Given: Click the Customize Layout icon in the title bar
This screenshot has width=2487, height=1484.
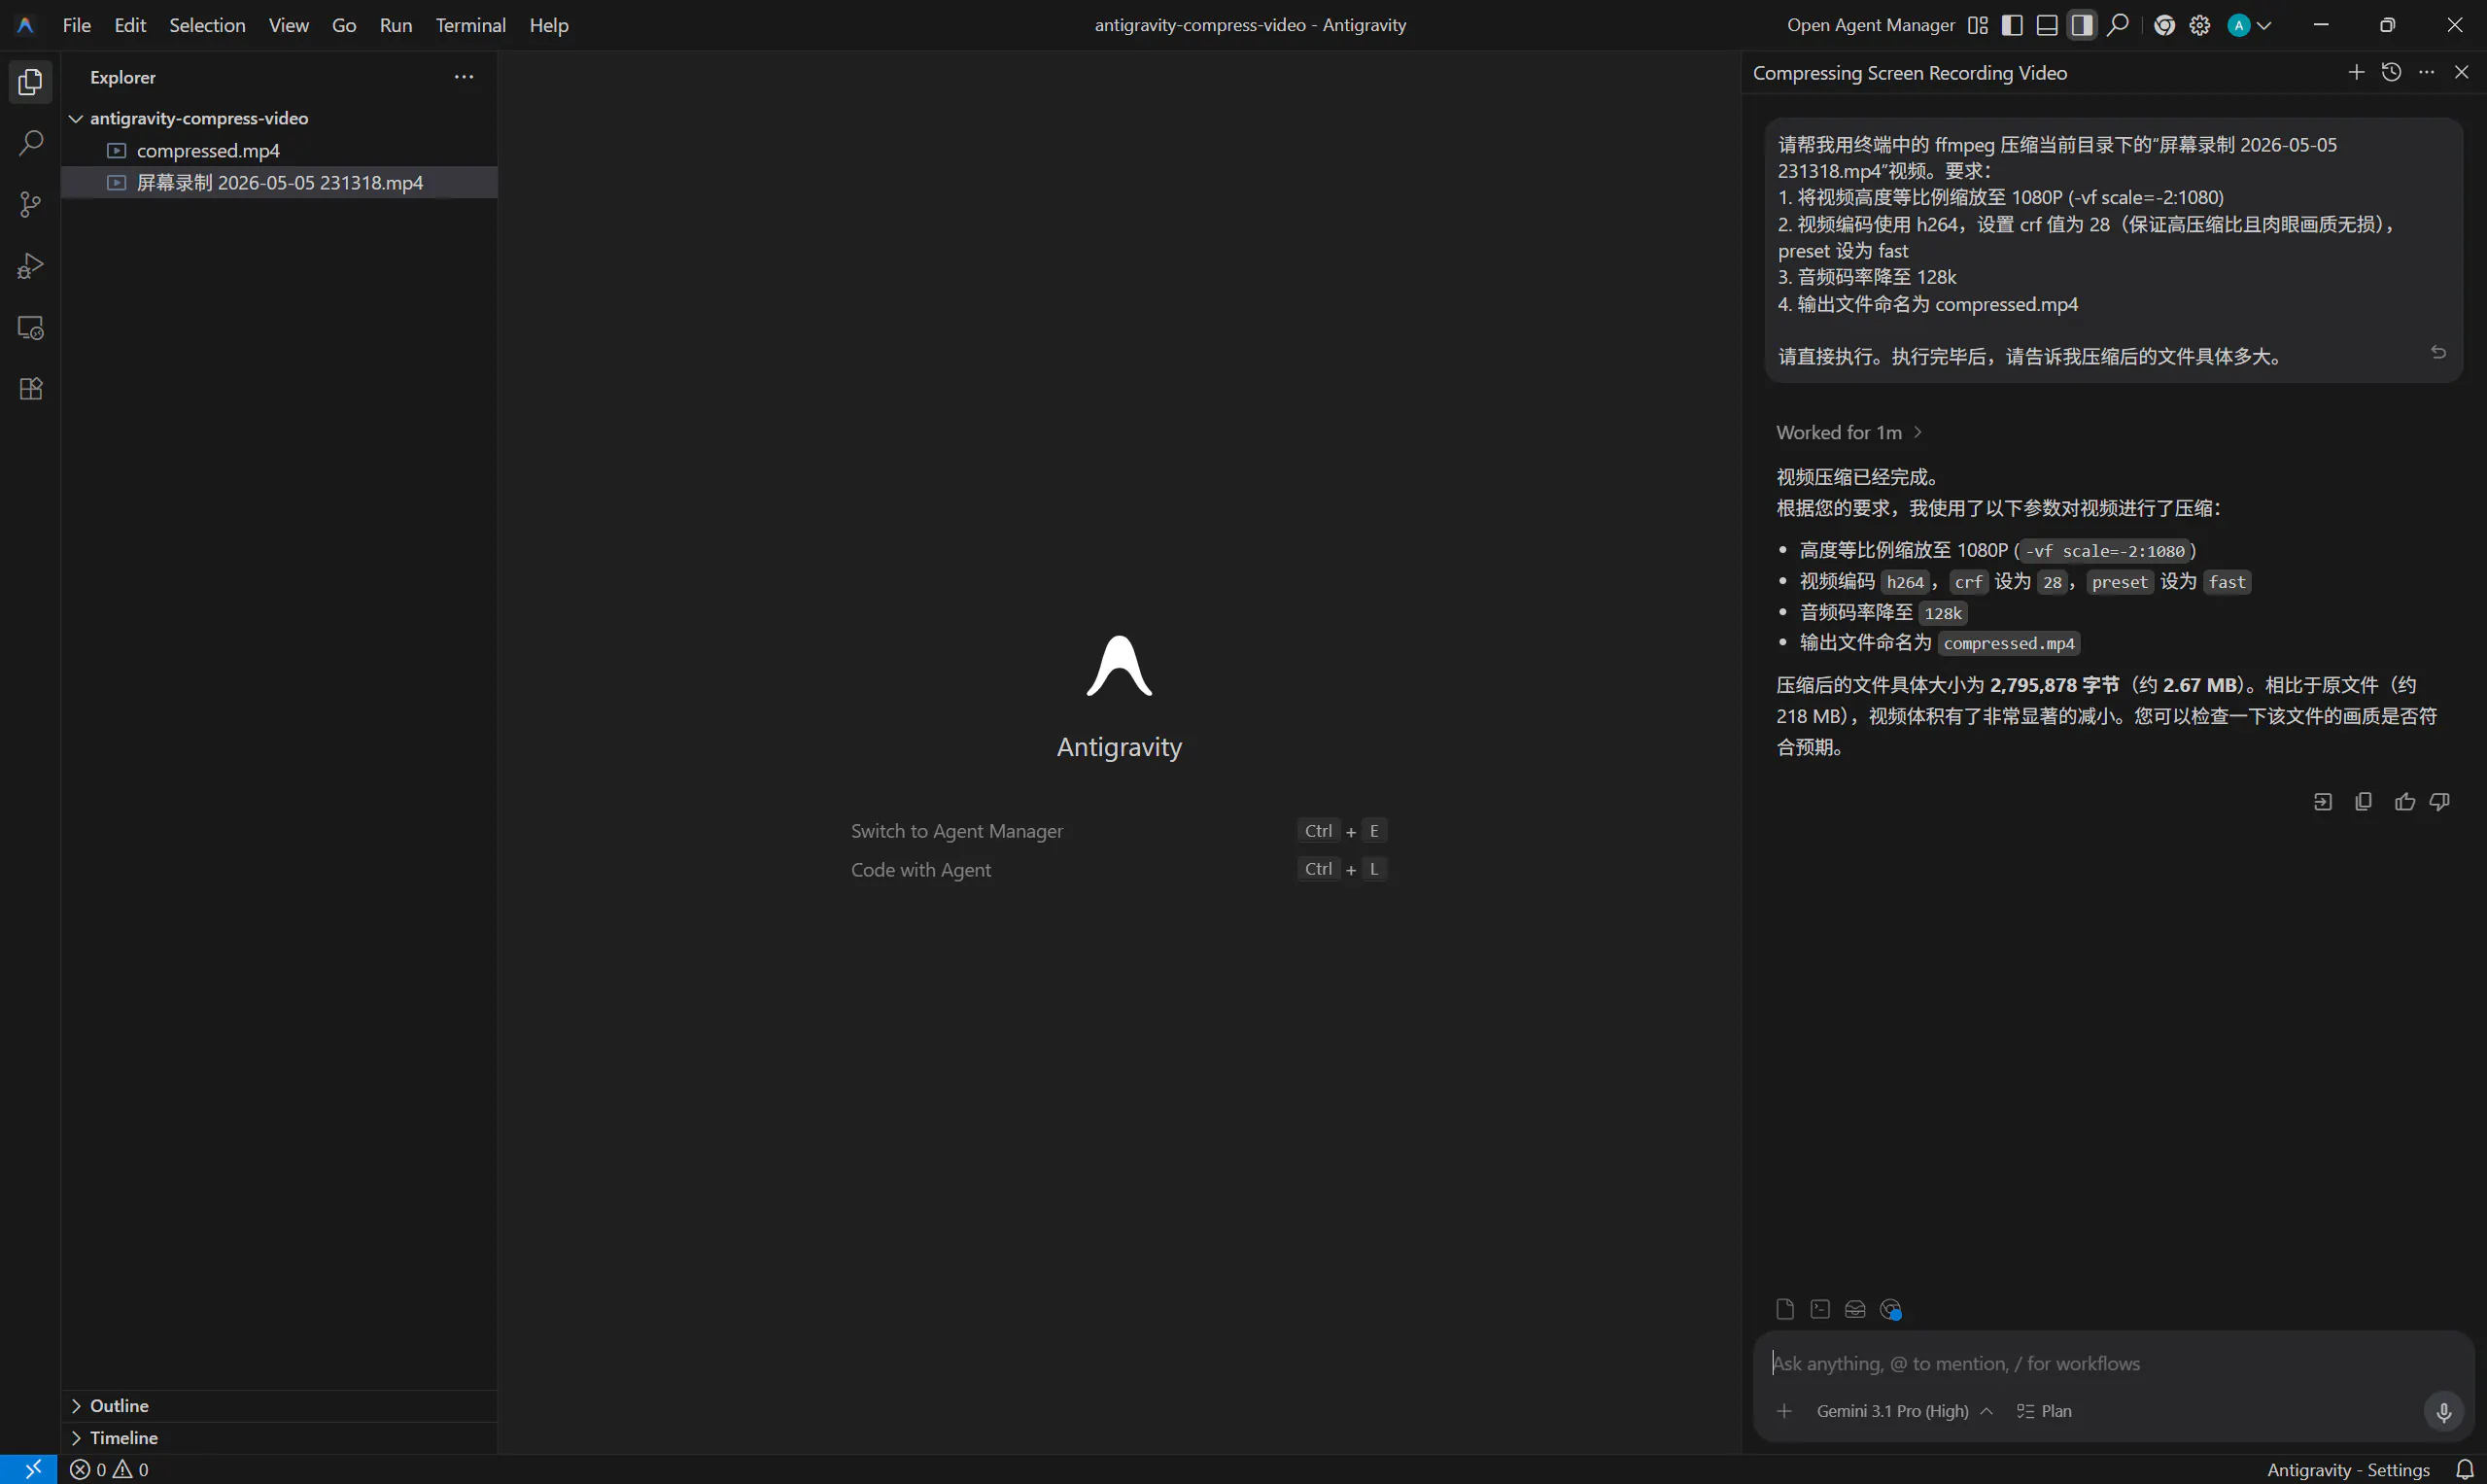Looking at the screenshot, I should pos(1977,25).
